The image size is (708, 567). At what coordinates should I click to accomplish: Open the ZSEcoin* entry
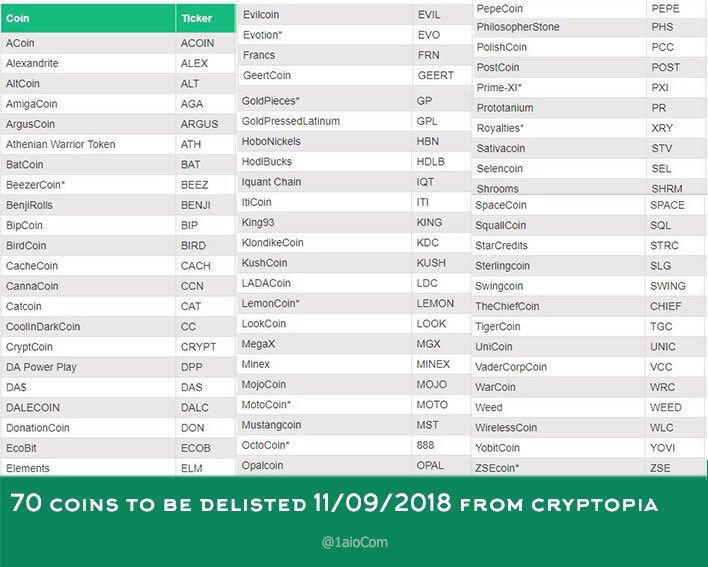tap(497, 468)
